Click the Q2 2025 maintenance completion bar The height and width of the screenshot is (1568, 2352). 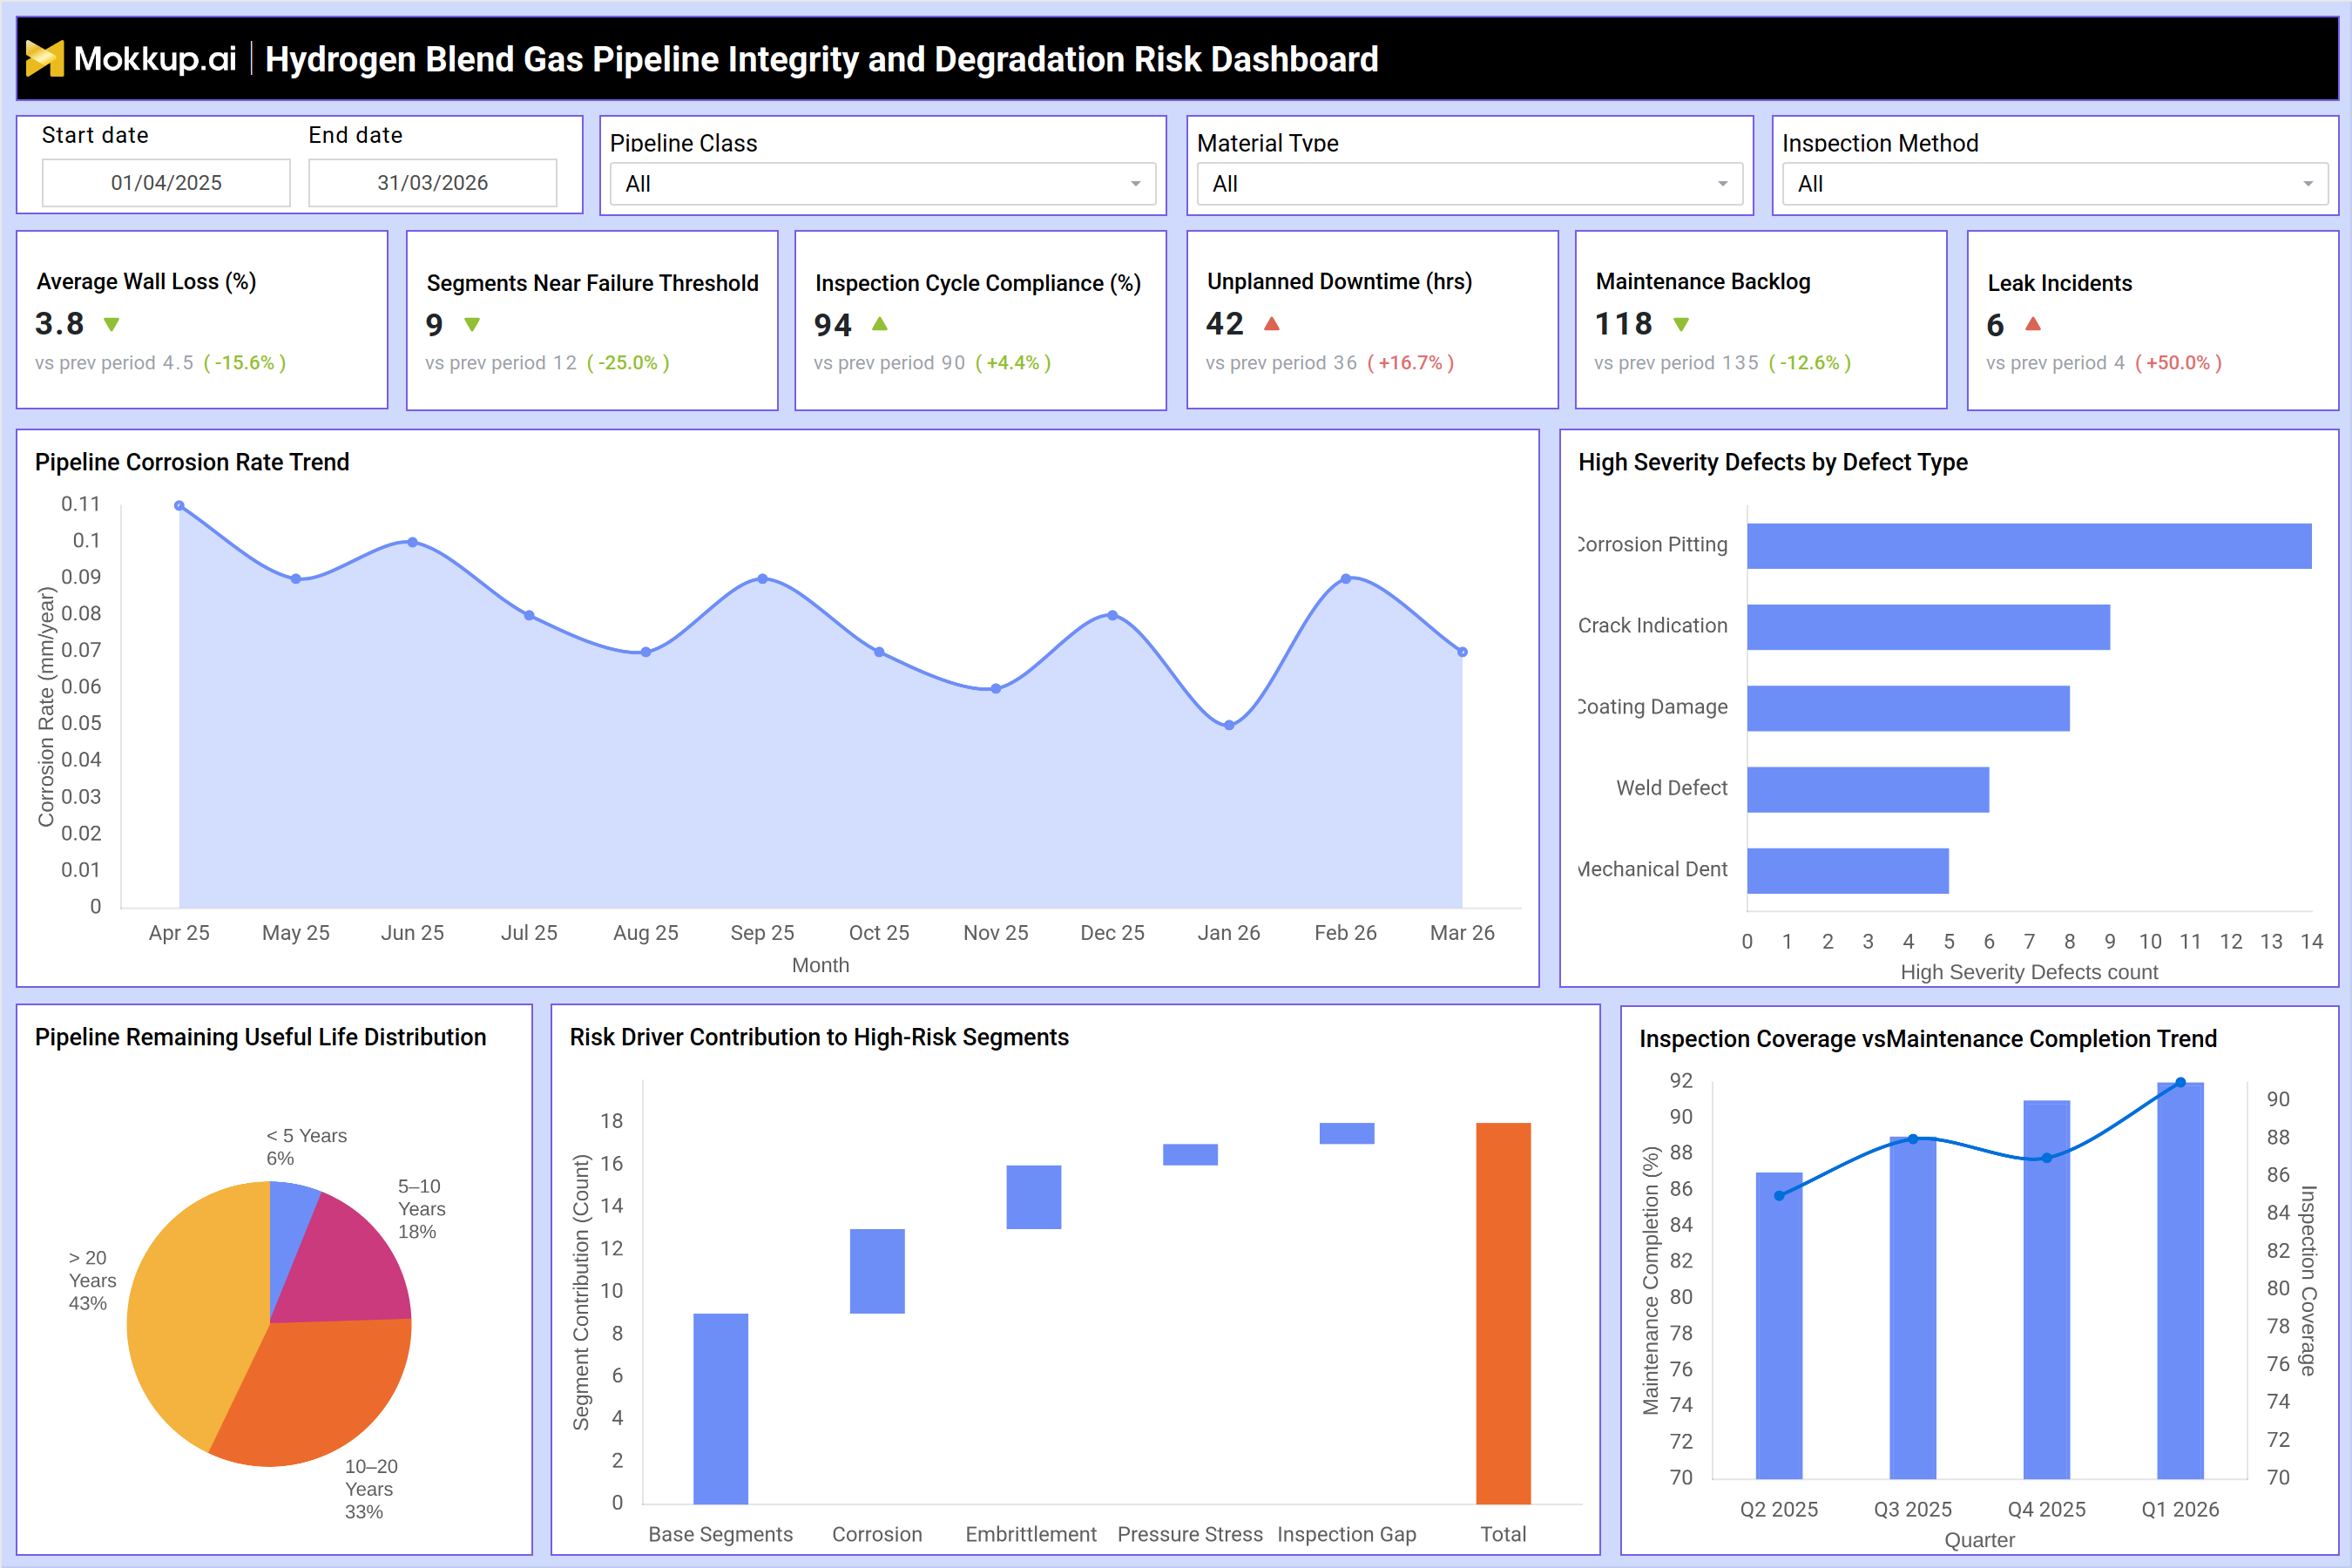tap(1779, 1325)
